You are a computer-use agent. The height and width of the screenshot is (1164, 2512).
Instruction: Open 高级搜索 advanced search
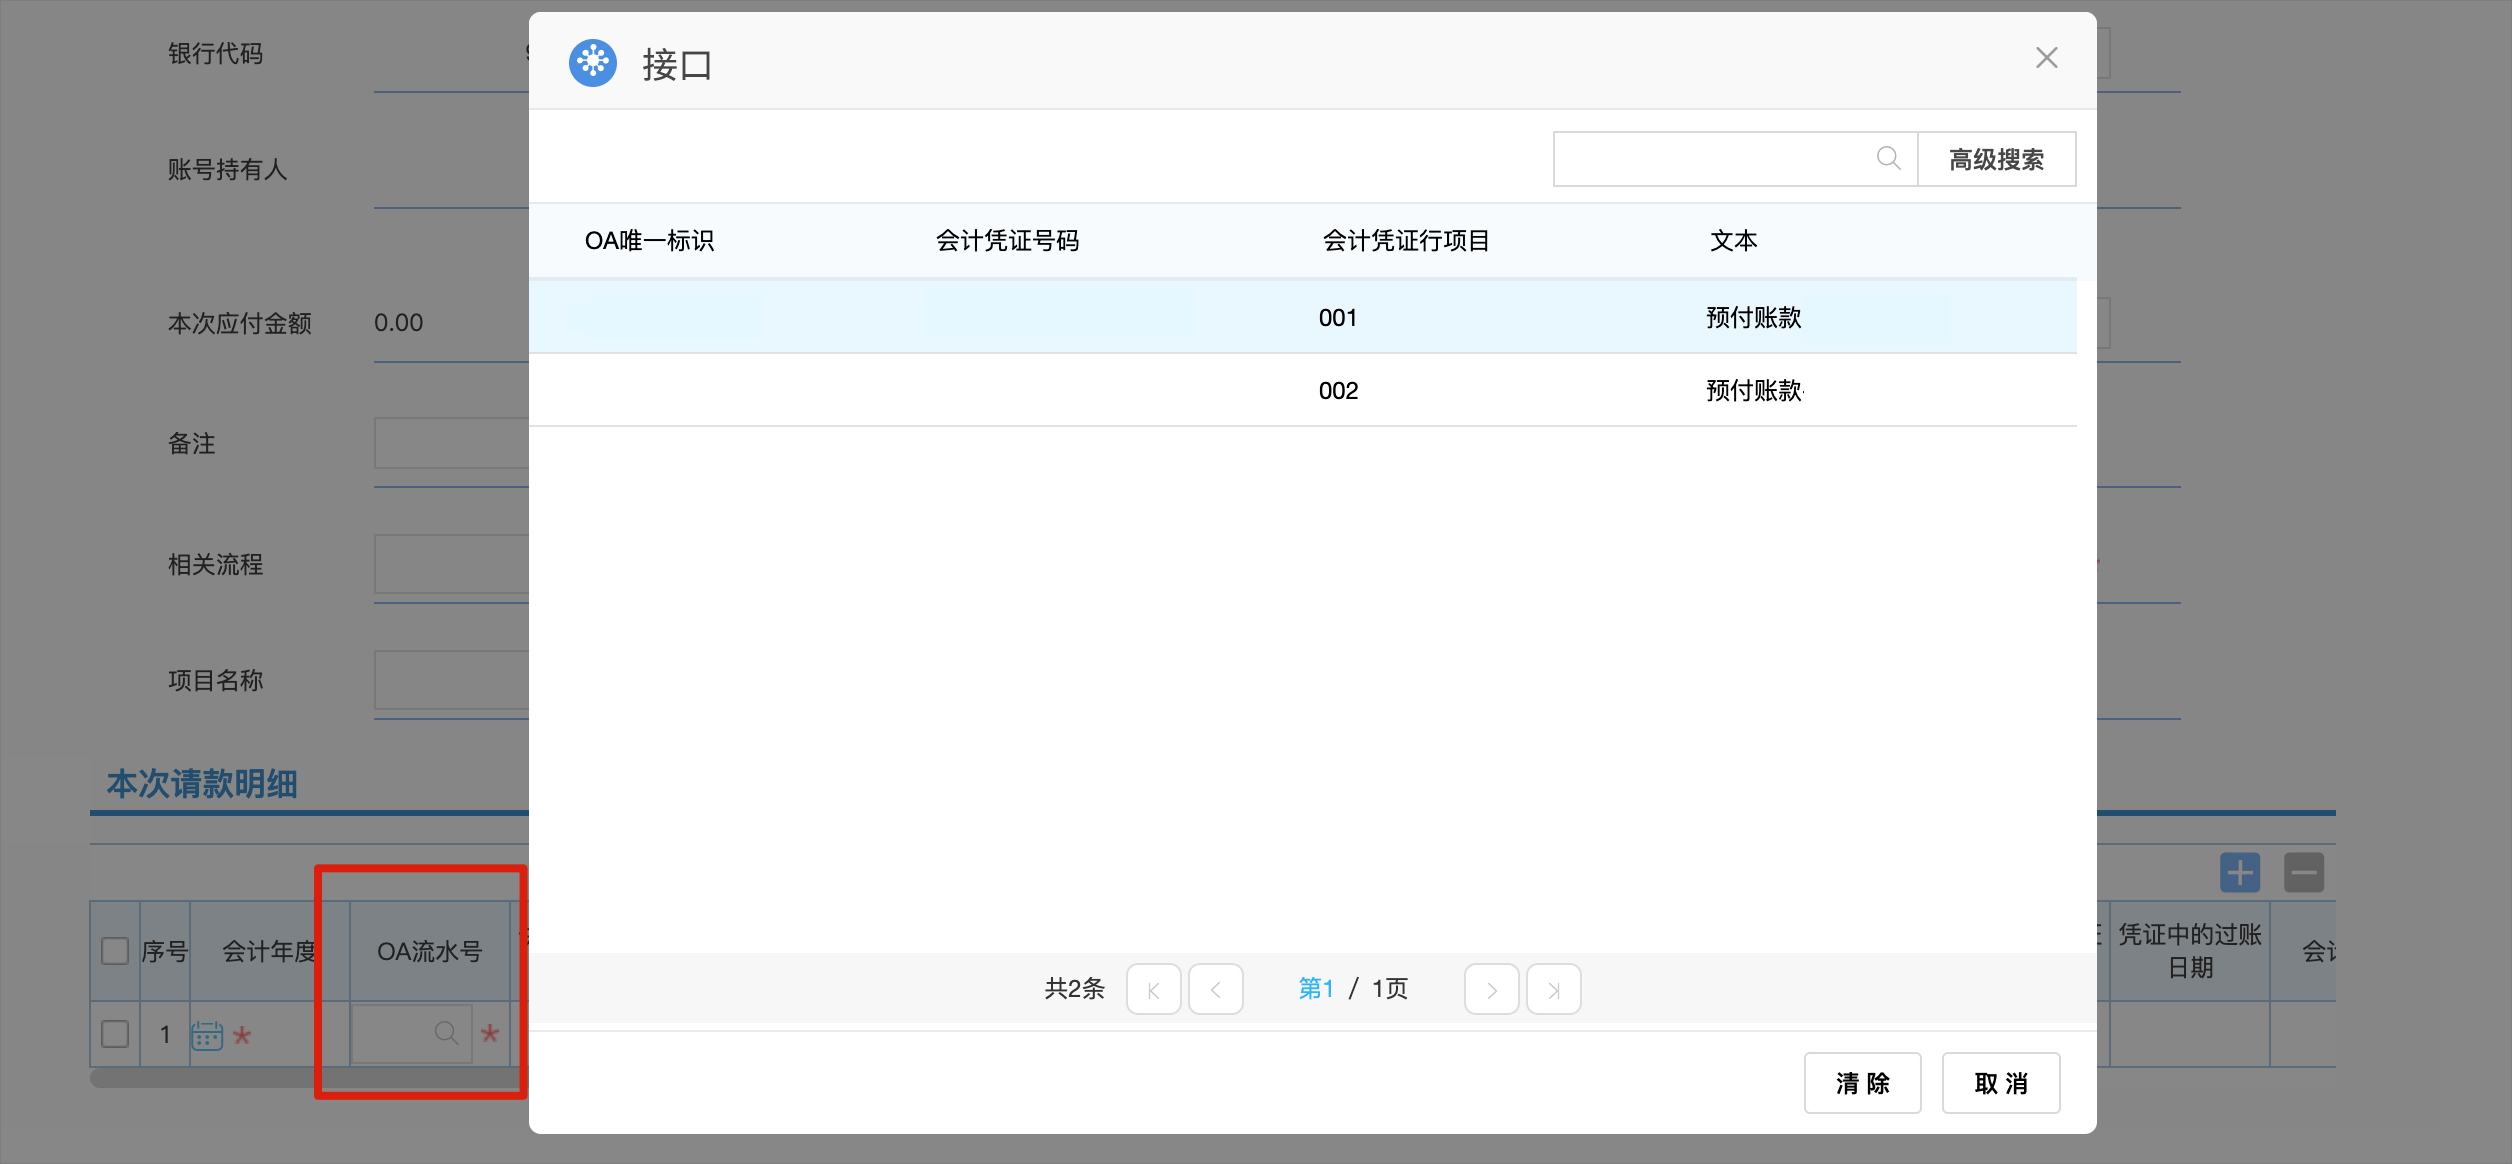(x=1996, y=159)
